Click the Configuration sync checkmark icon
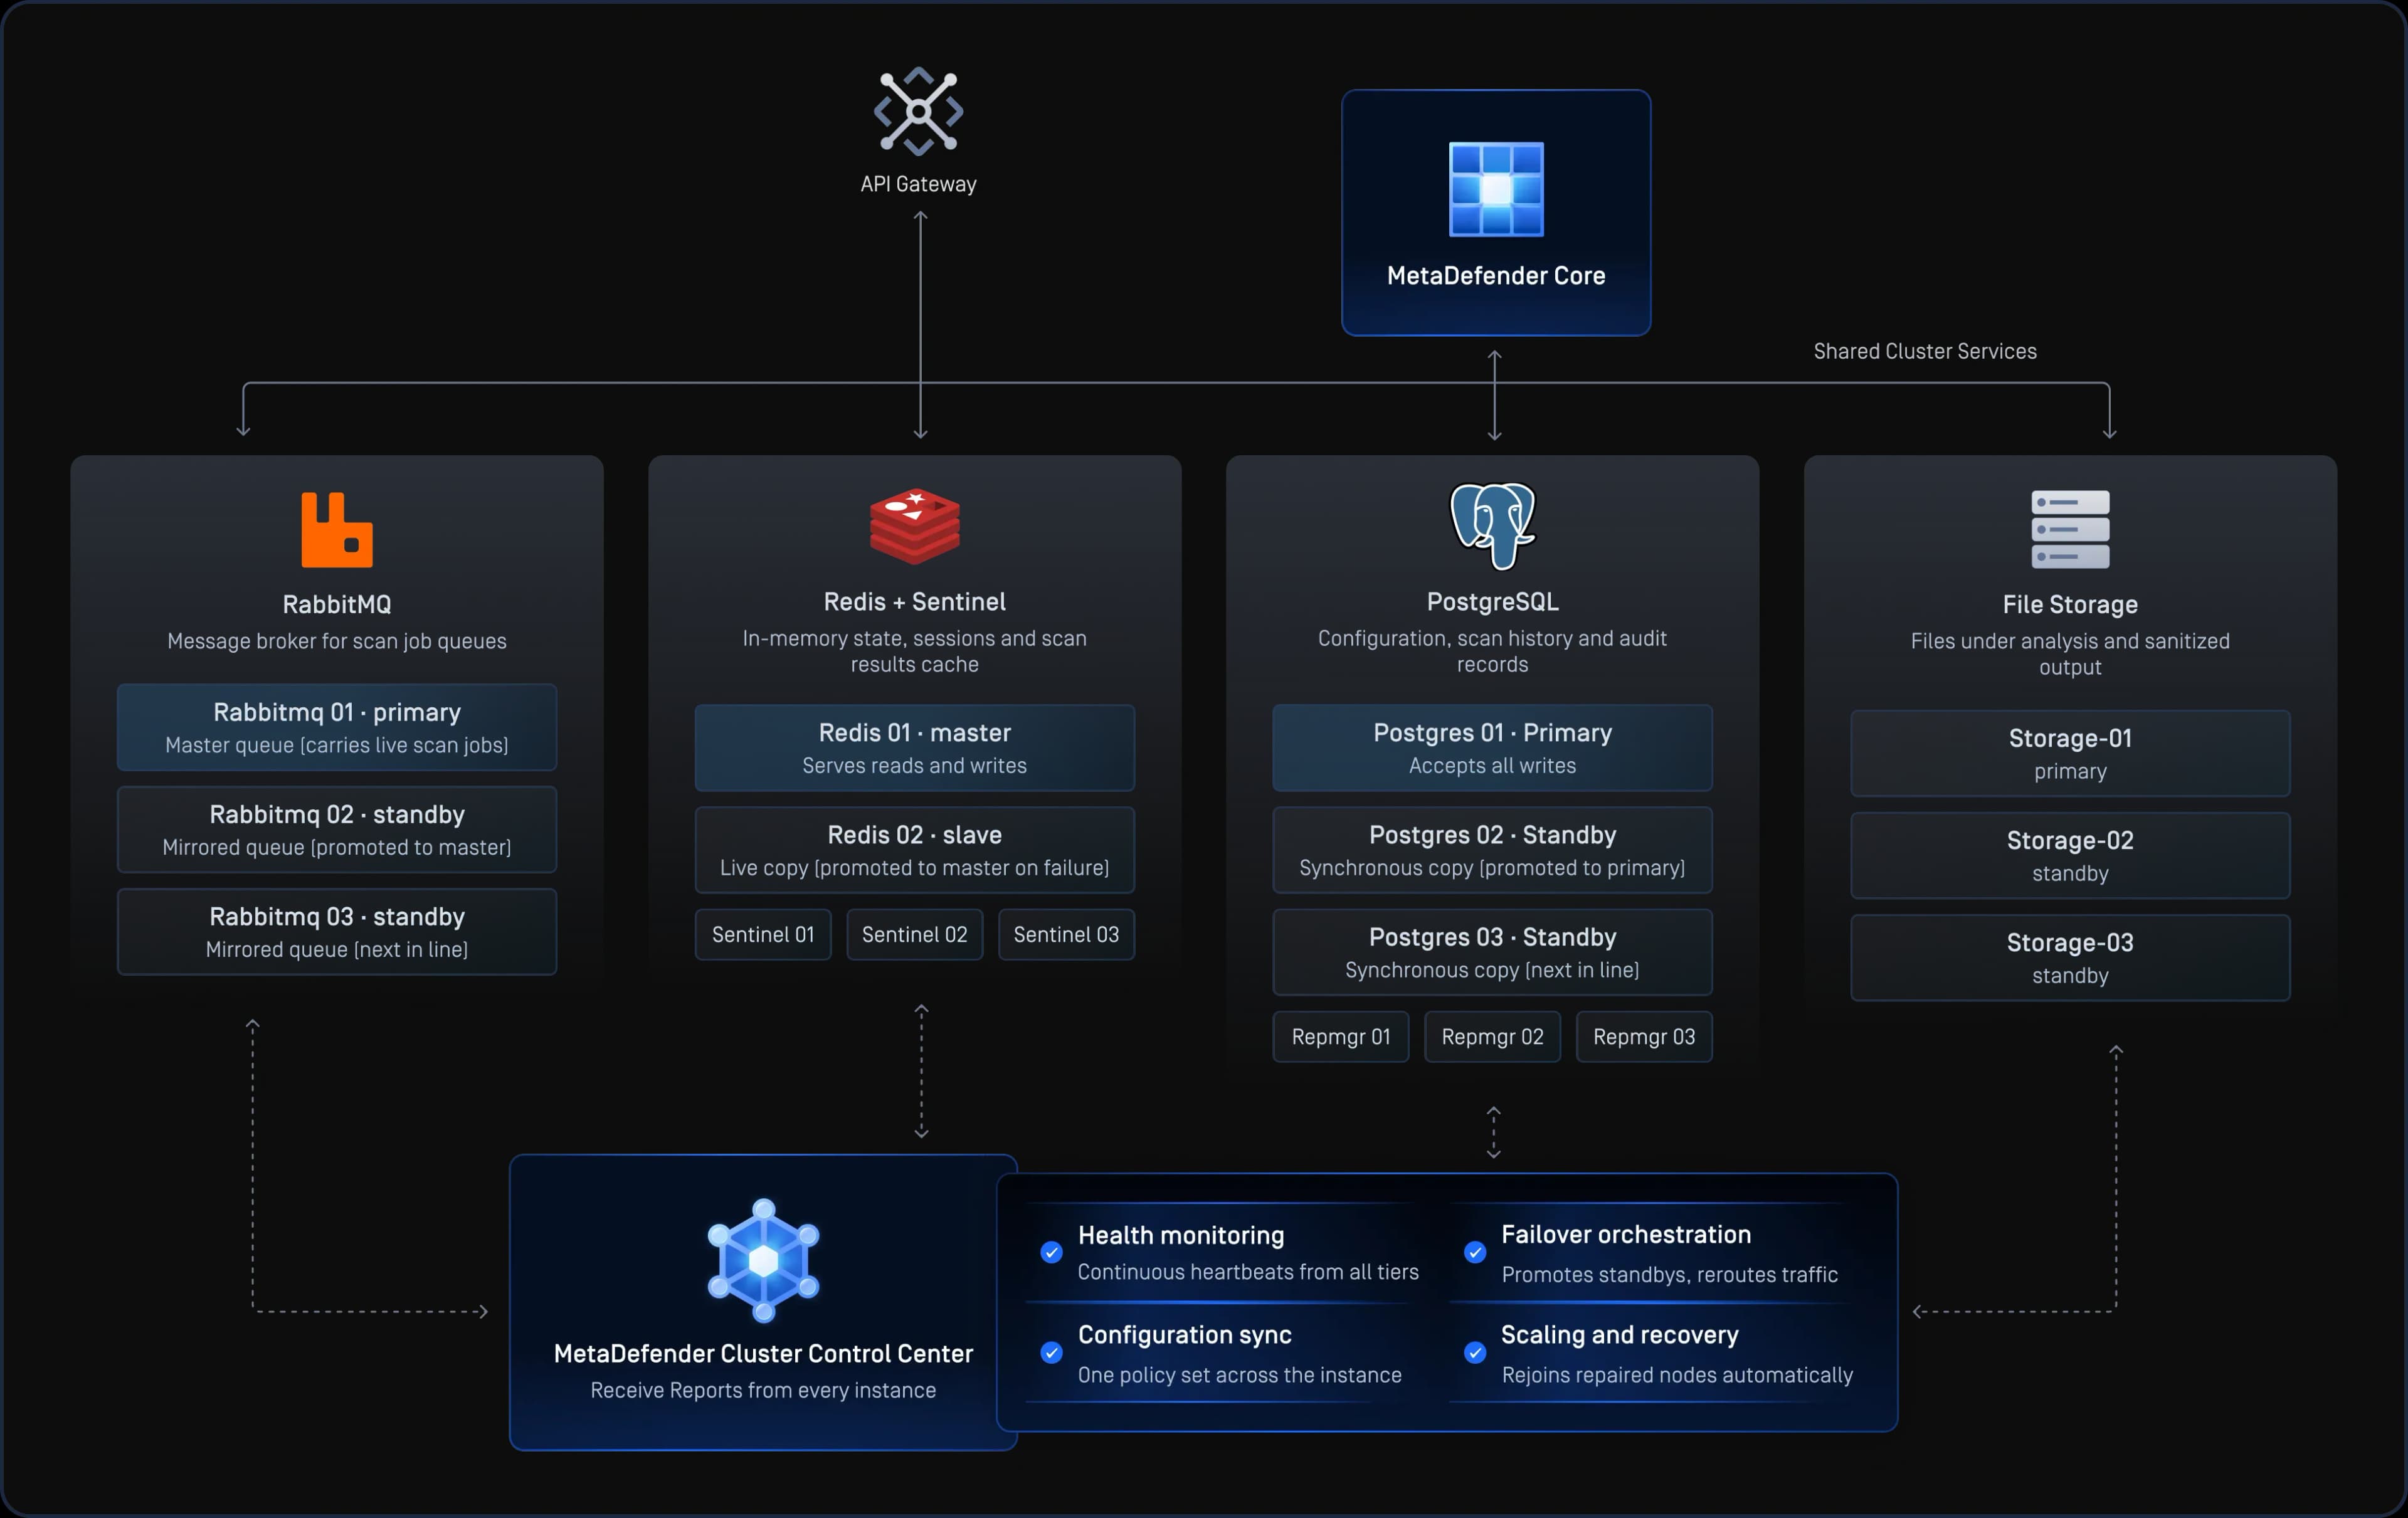 click(x=1051, y=1352)
